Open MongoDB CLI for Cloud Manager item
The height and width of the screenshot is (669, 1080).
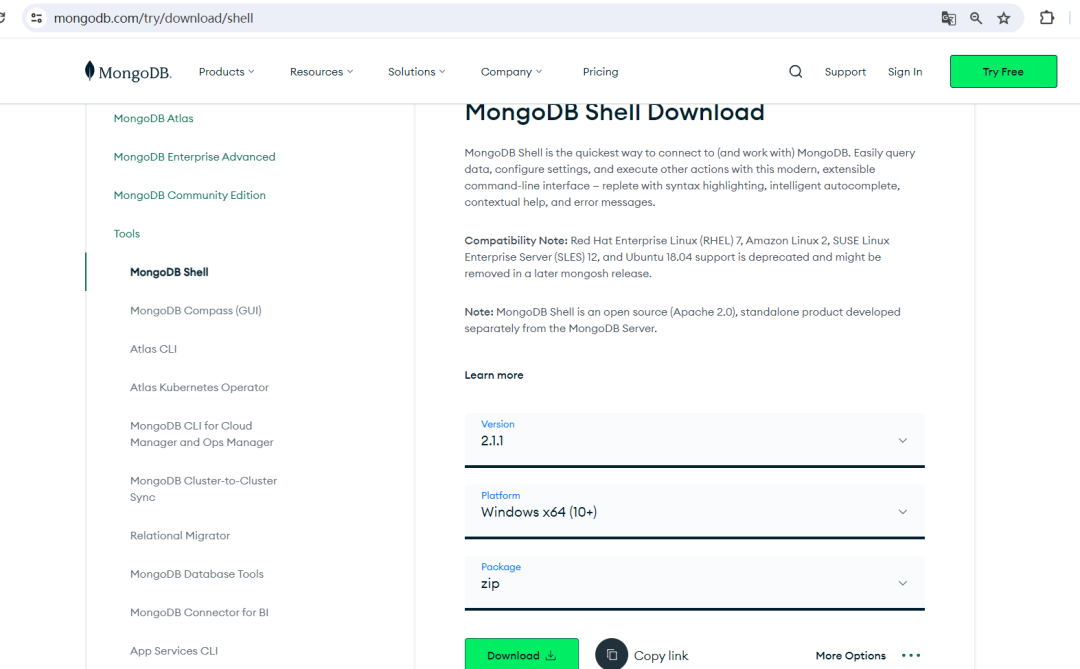point(202,434)
